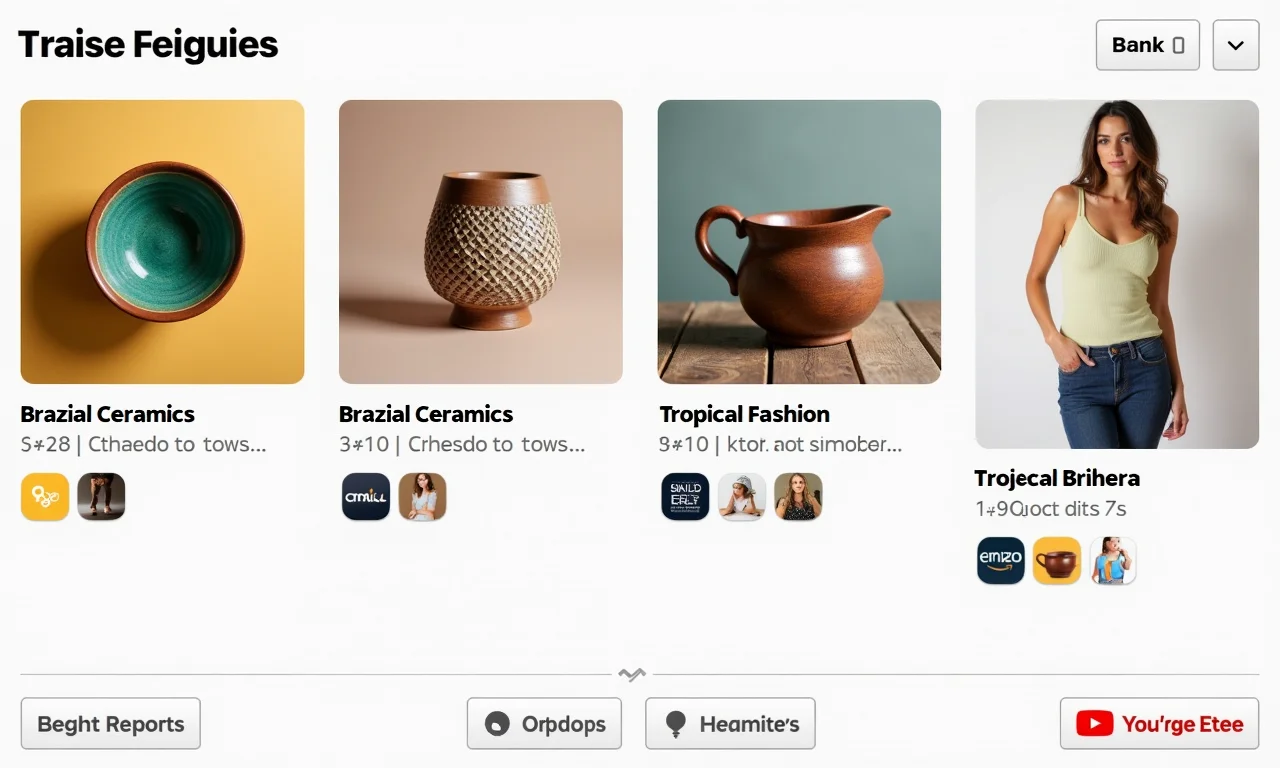
Task: Click the SWILD ERLY brand icon
Action: (685, 496)
